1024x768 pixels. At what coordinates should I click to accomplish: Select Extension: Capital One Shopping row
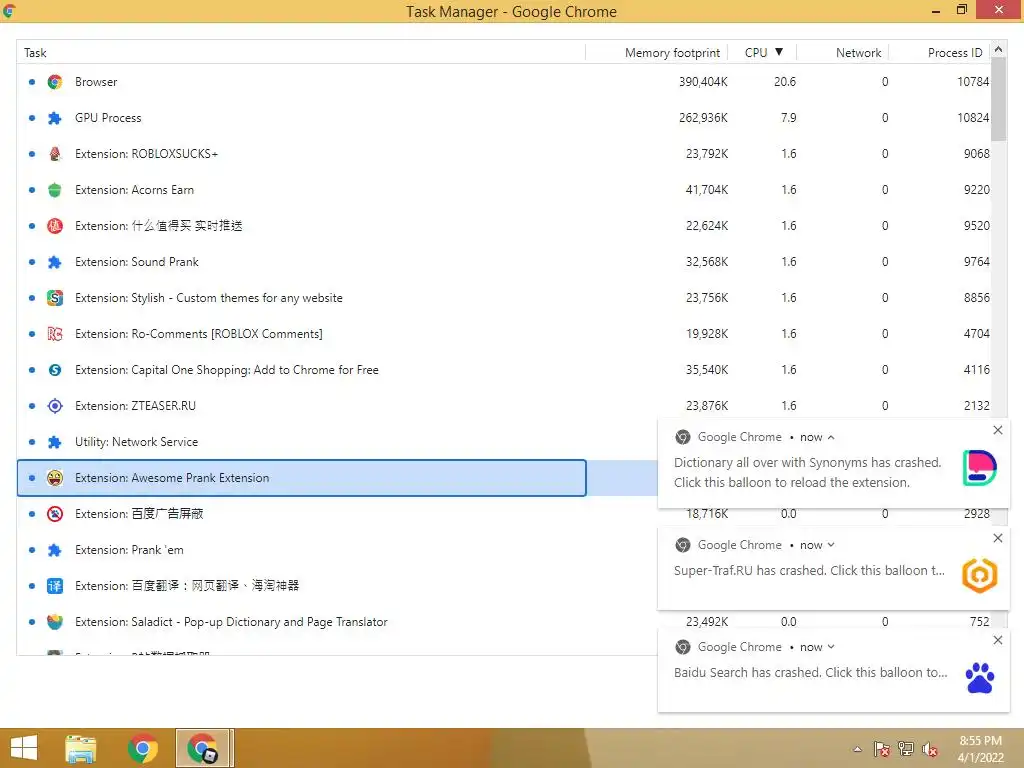503,370
